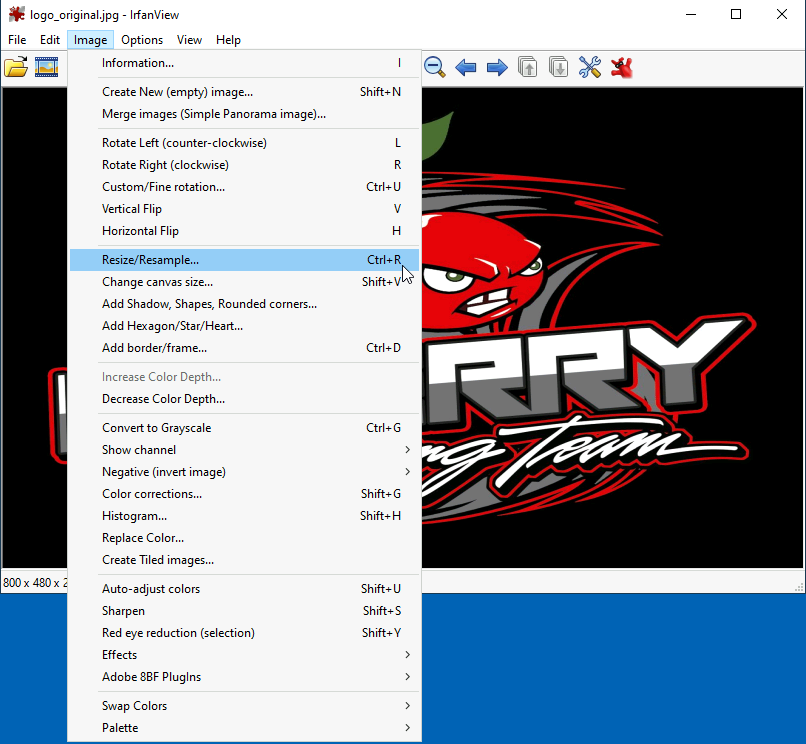
Task: Expand Negative (invert image) submenu
Action: click(244, 472)
